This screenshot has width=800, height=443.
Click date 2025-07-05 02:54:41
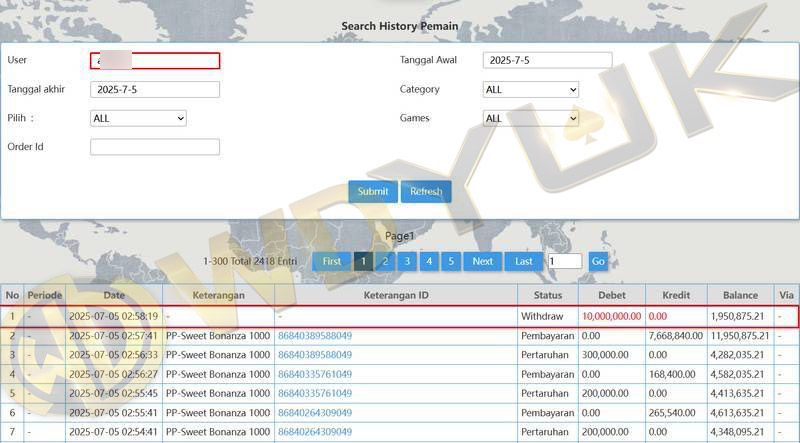tap(113, 432)
